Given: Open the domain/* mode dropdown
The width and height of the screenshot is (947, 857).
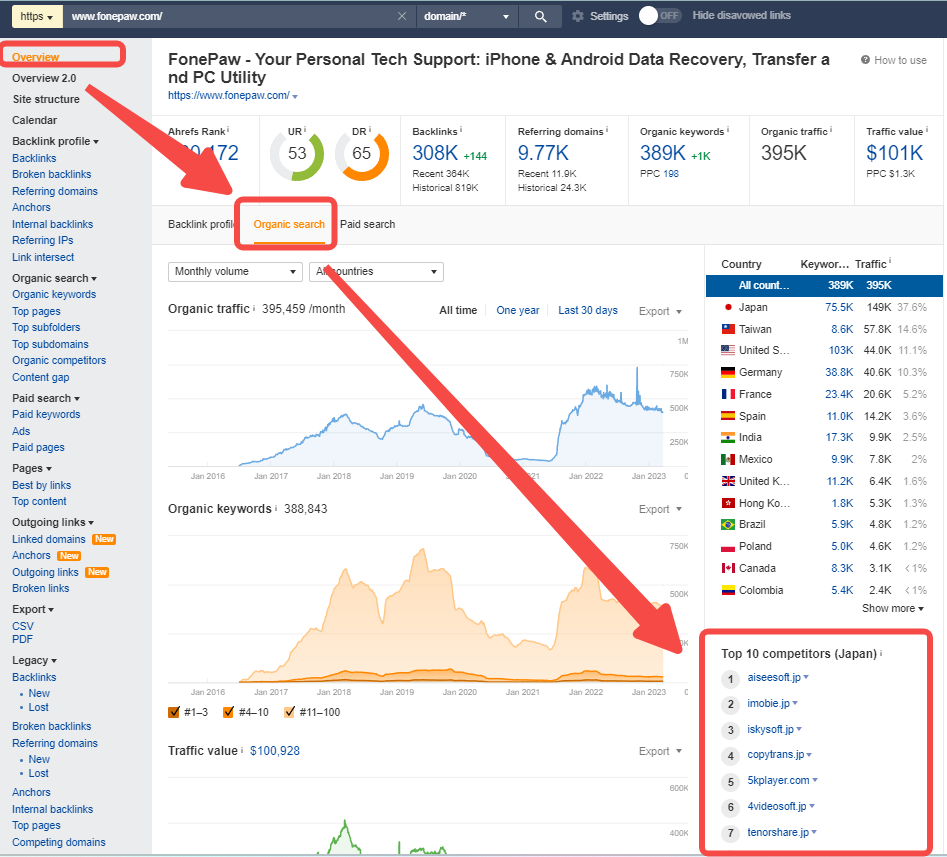Looking at the screenshot, I should tap(467, 16).
